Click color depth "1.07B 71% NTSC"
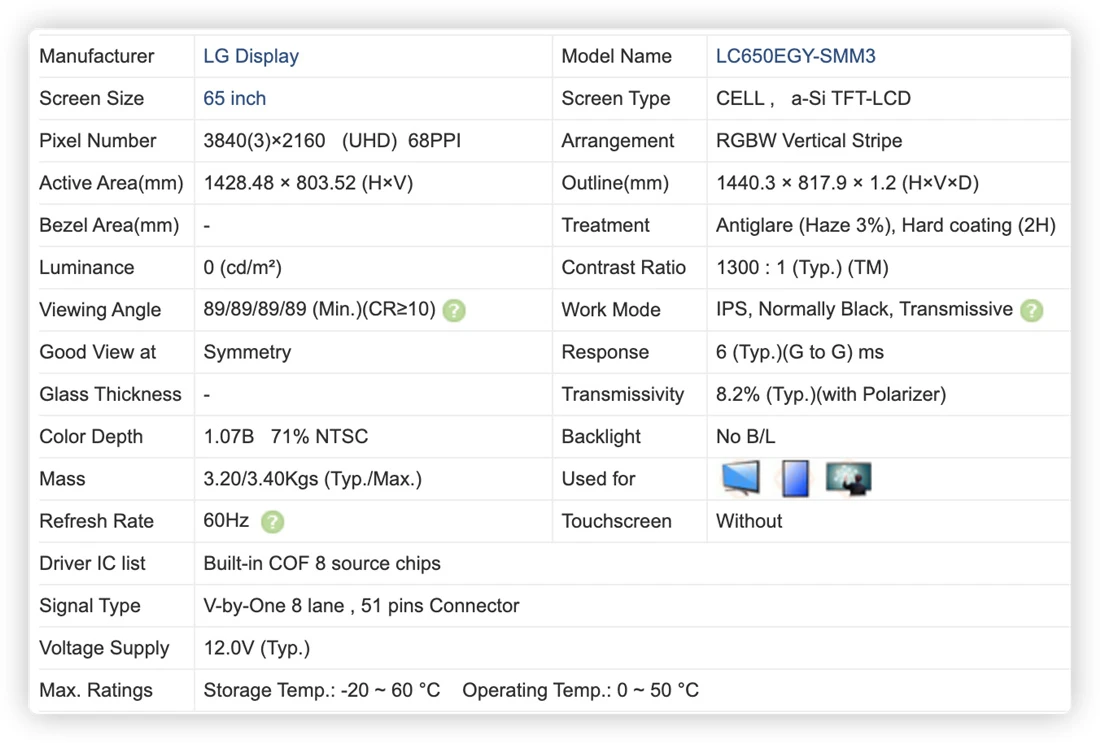The image size is (1100, 743). 286,436
